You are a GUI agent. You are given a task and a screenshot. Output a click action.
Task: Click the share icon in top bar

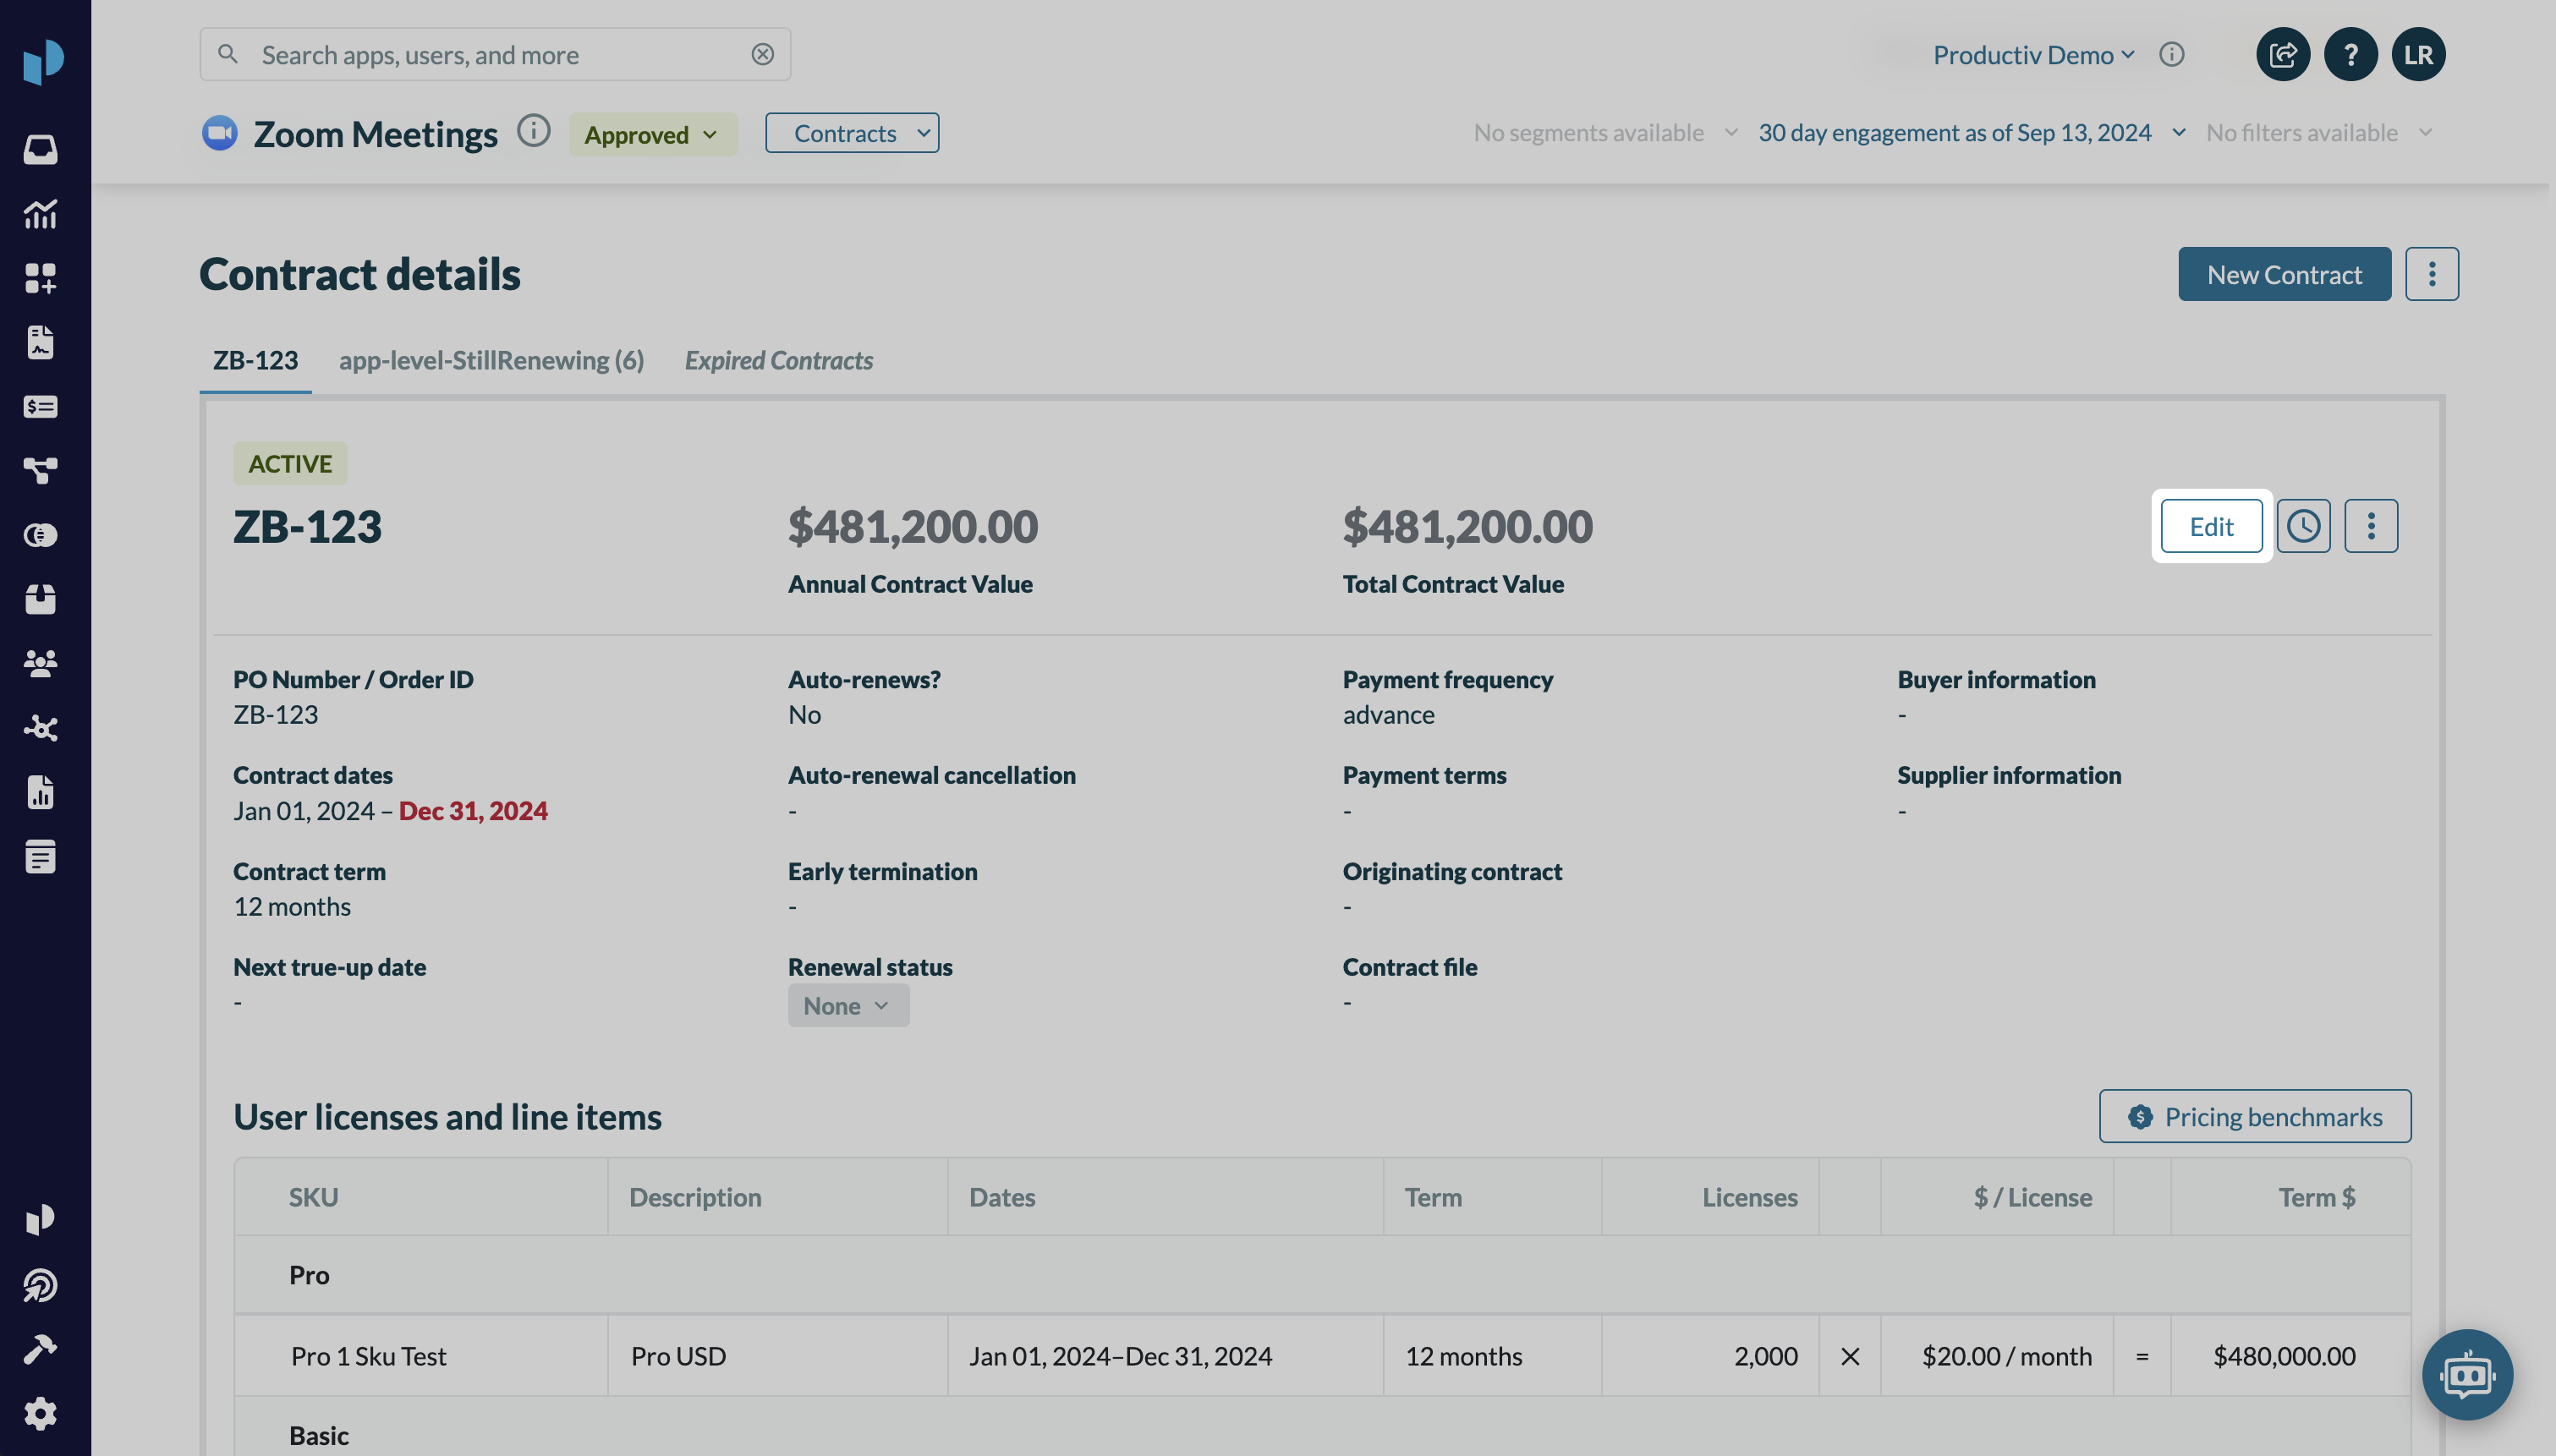pos(2283,54)
